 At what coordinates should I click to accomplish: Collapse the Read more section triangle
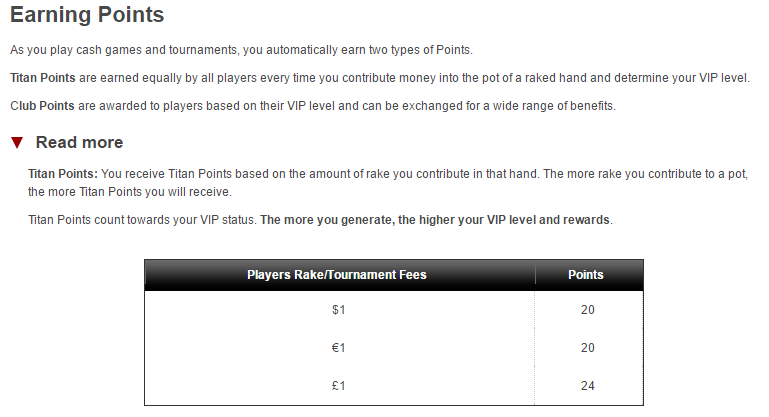pyautogui.click(x=17, y=143)
